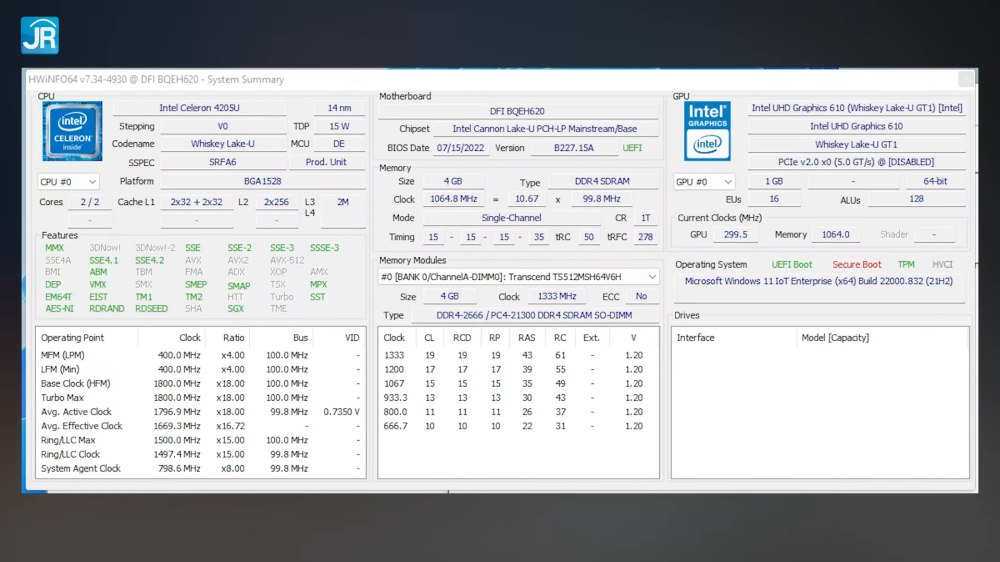The width and height of the screenshot is (1000, 562).
Task: Click the Single-Channel mode field
Action: 511,218
